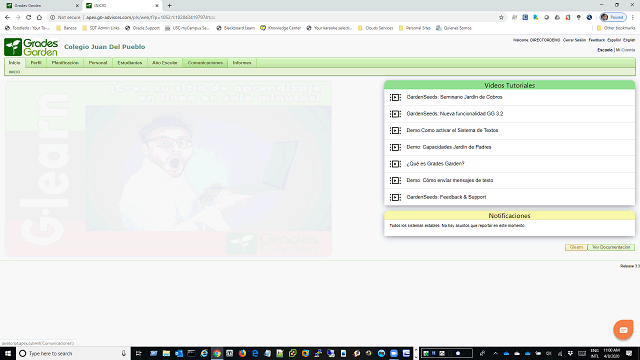Click the Cerrar Sesión link
The width and height of the screenshot is (640, 360).
pos(574,40)
